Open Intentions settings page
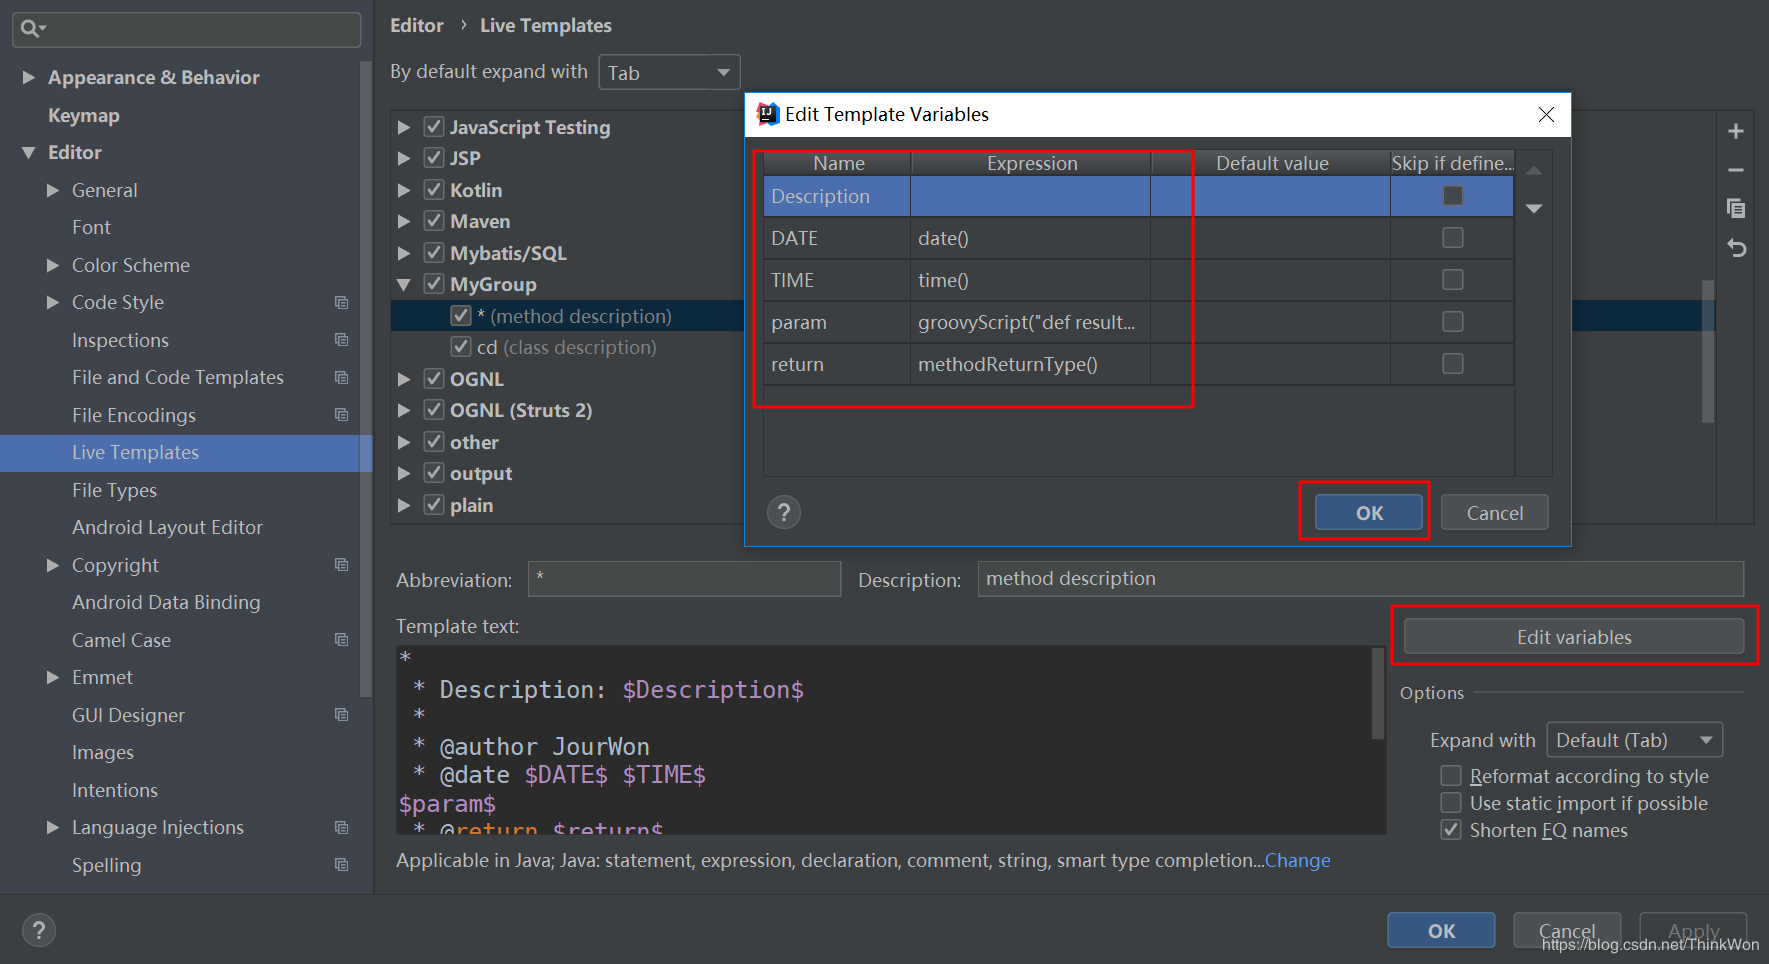 [x=115, y=790]
